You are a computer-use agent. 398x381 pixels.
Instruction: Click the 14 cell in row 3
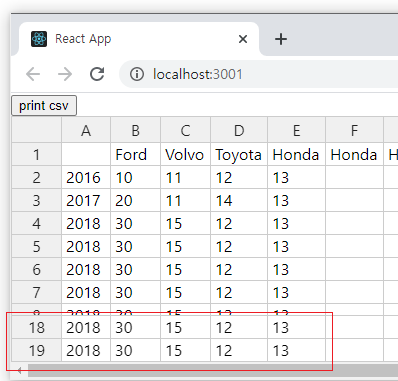(x=239, y=200)
